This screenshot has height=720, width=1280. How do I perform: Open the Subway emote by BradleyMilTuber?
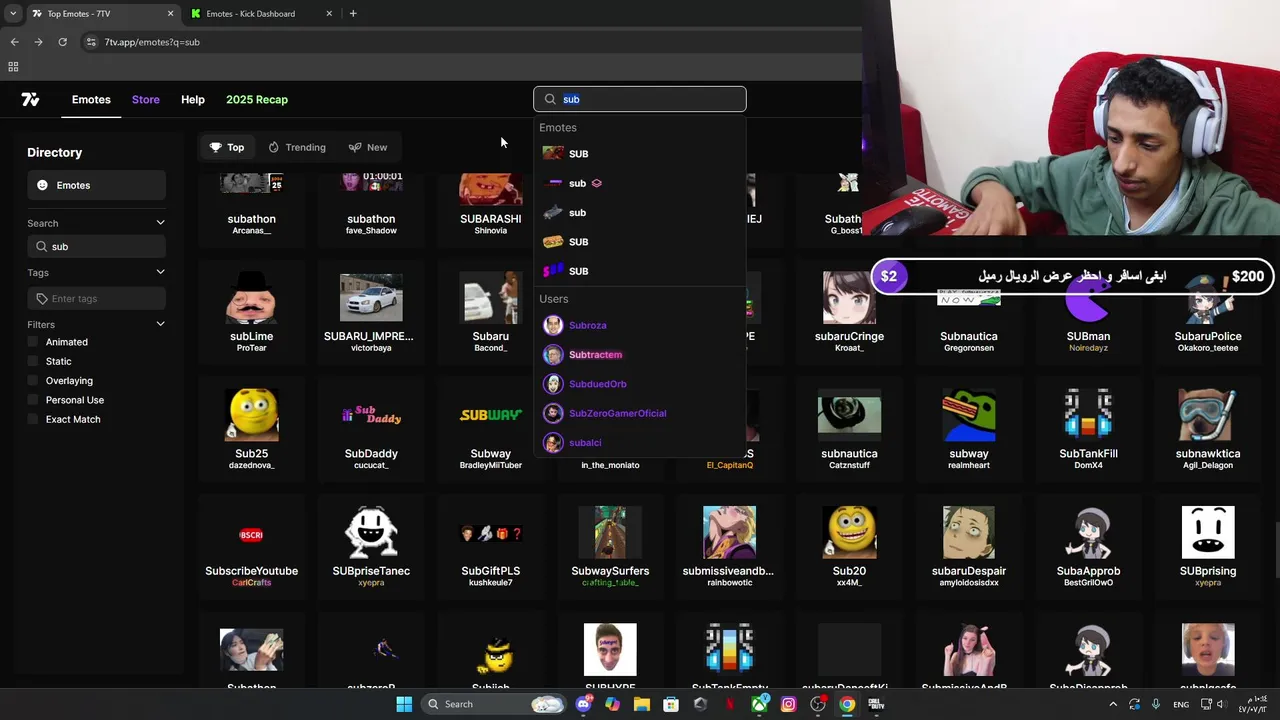pos(490,428)
